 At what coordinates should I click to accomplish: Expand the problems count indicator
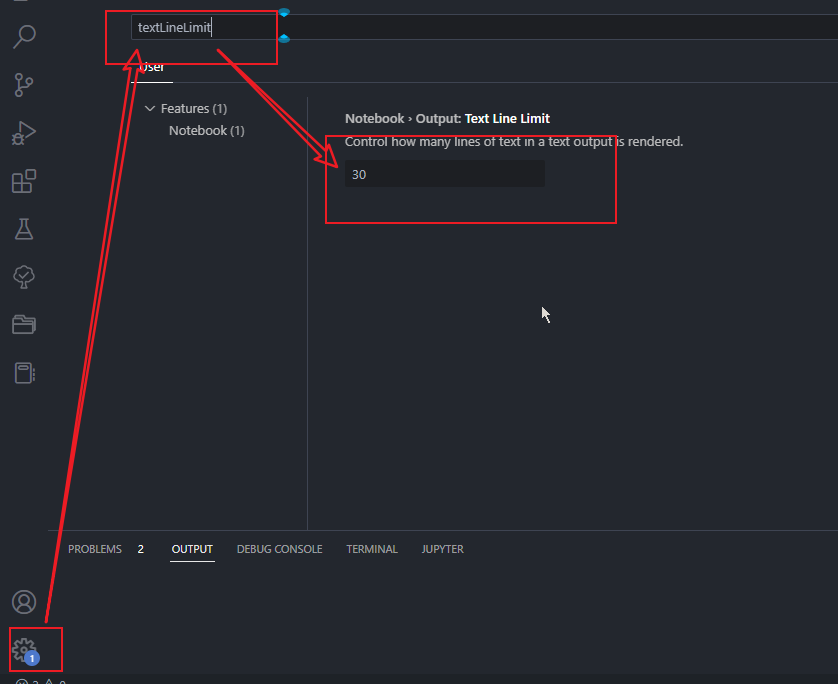pyautogui.click(x=140, y=549)
